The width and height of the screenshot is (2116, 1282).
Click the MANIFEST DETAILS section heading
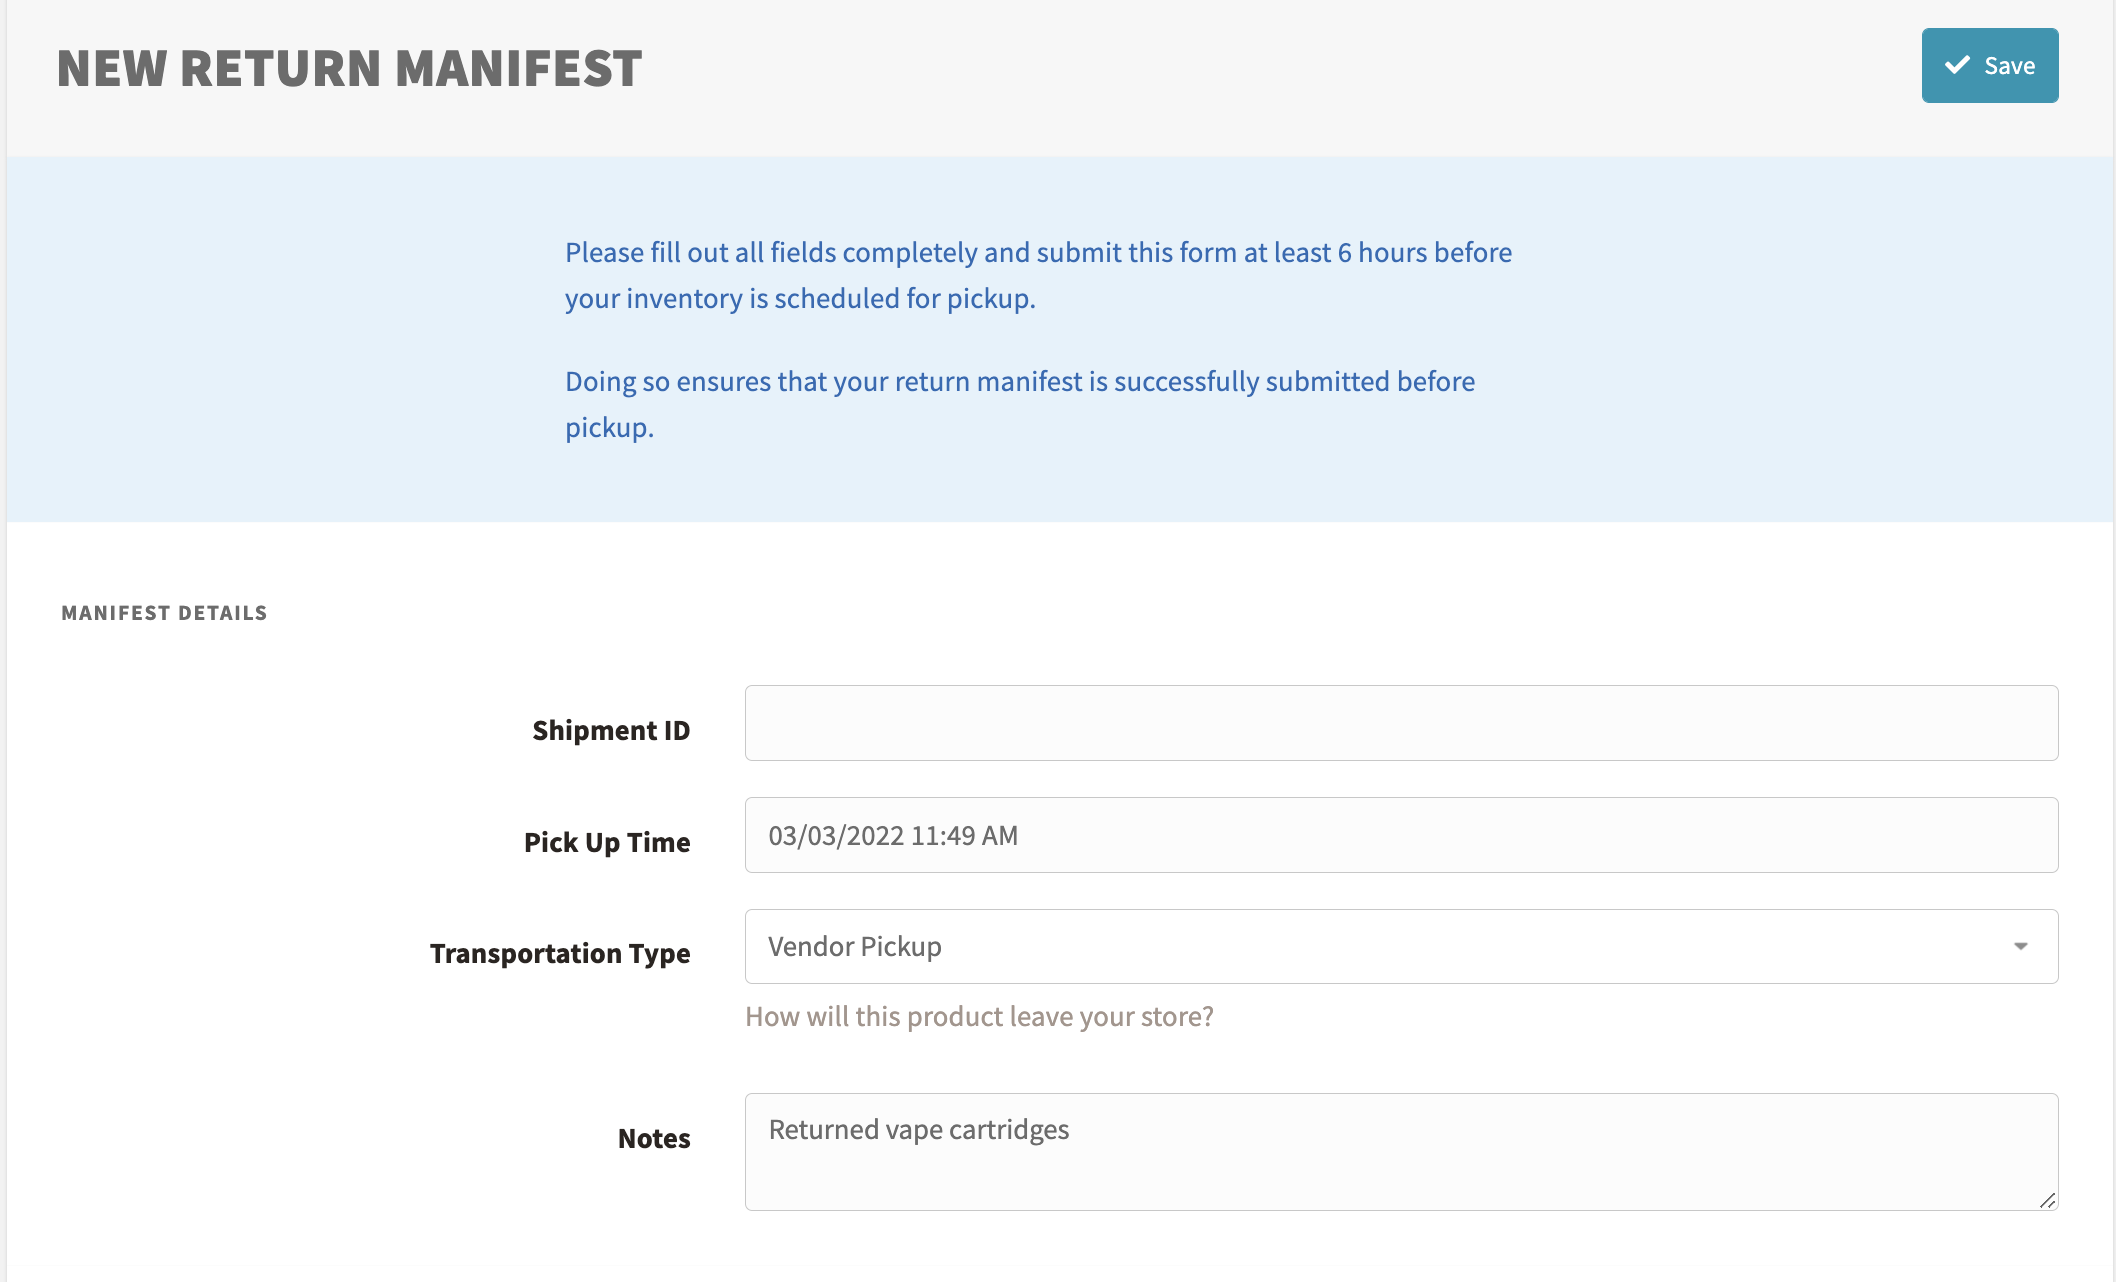164,613
